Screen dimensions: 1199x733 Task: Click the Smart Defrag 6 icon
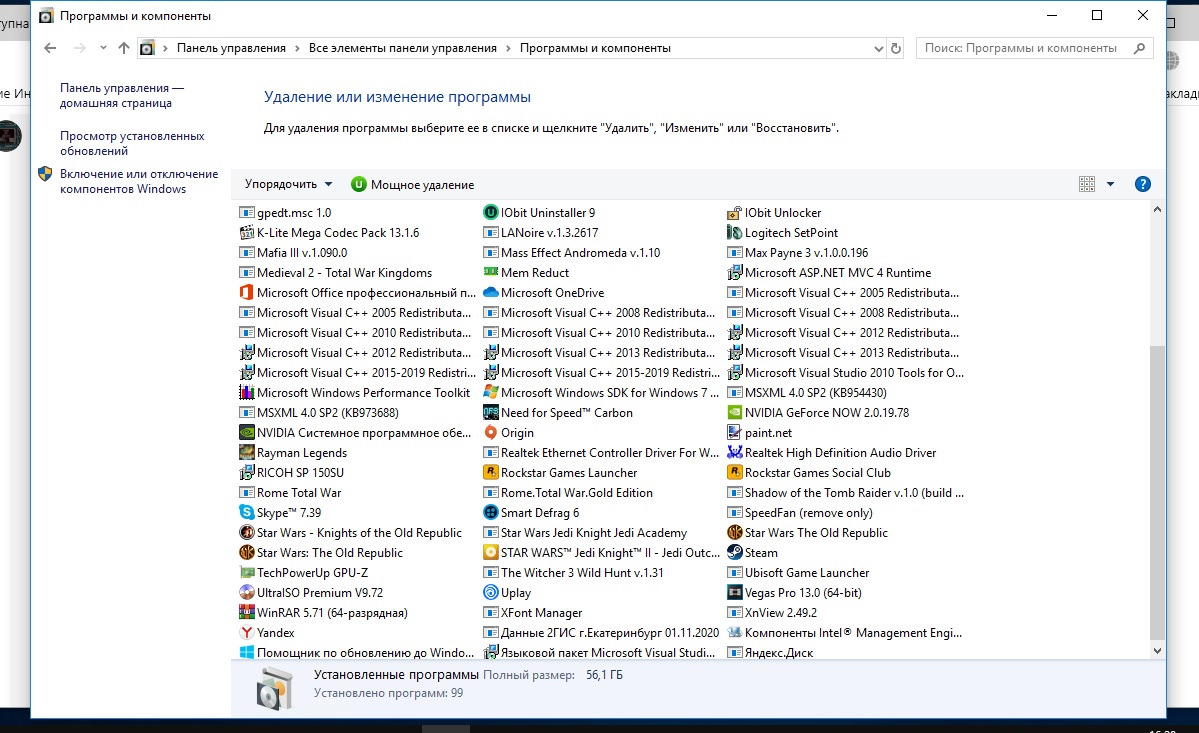click(x=491, y=513)
